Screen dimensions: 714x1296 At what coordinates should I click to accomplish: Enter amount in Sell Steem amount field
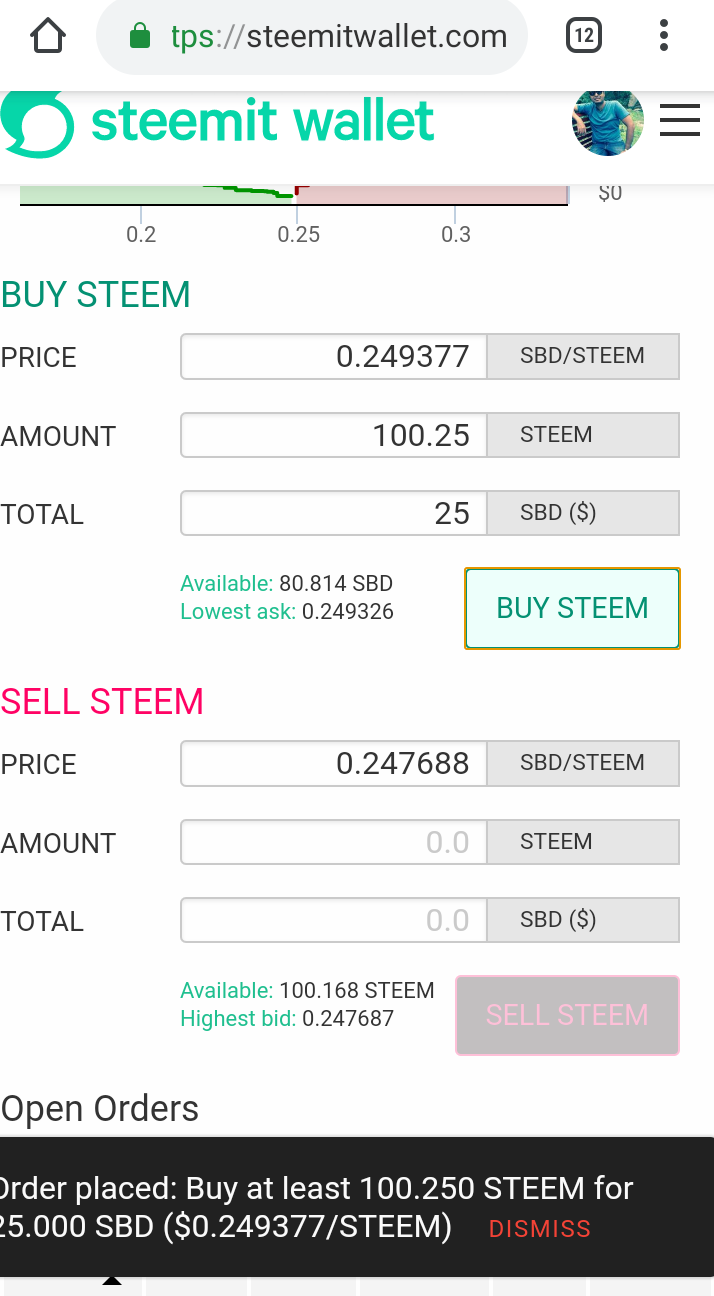[334, 842]
